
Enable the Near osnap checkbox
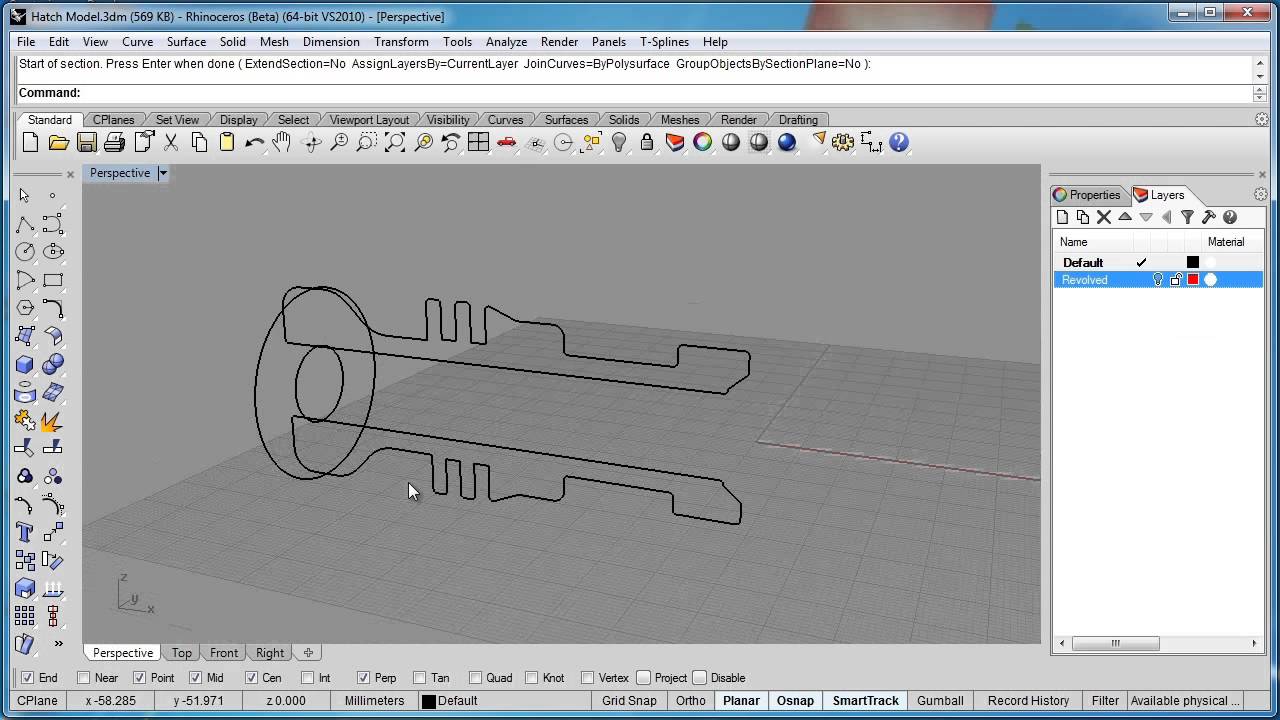tap(84, 678)
